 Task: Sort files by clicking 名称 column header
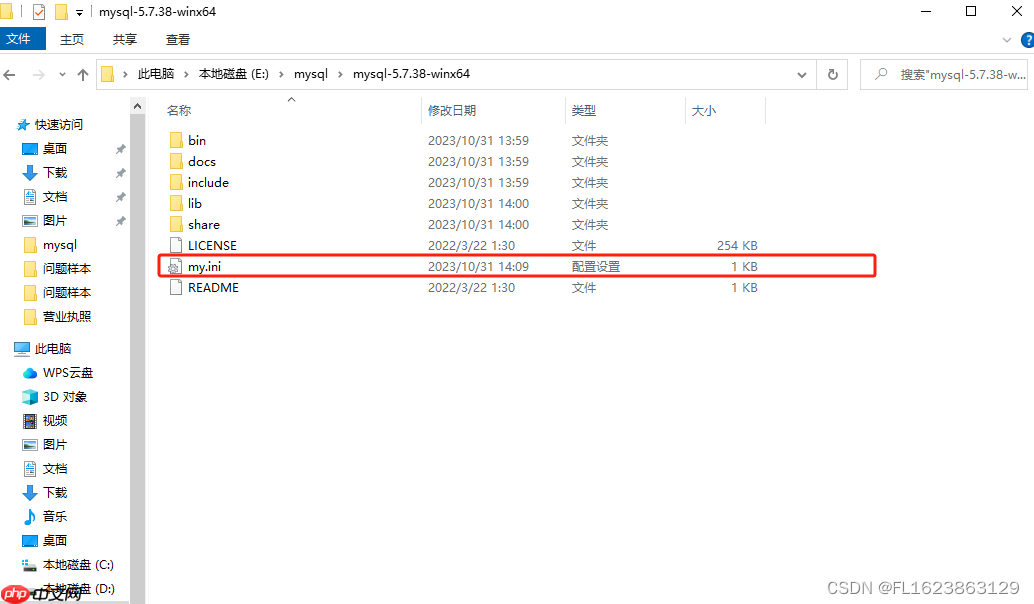(178, 110)
